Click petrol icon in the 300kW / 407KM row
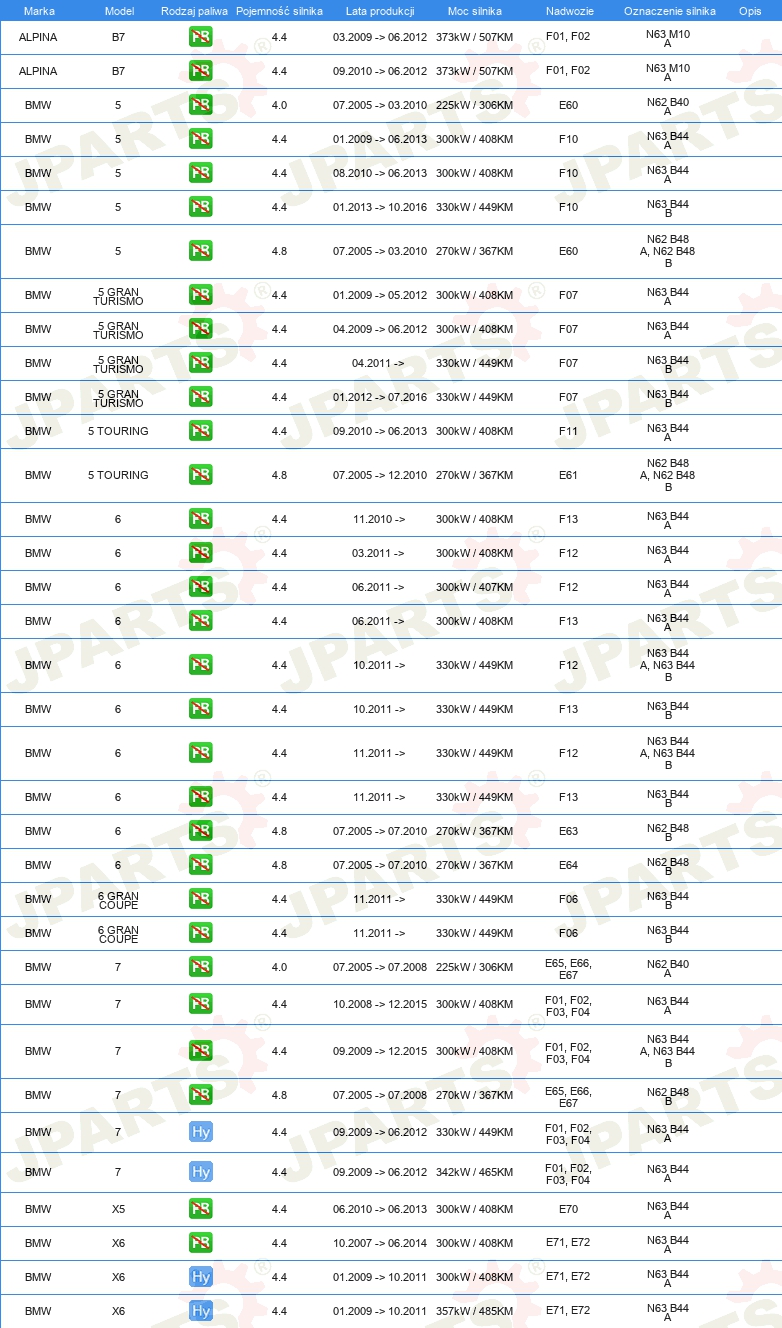The width and height of the screenshot is (782, 1328). [200, 588]
